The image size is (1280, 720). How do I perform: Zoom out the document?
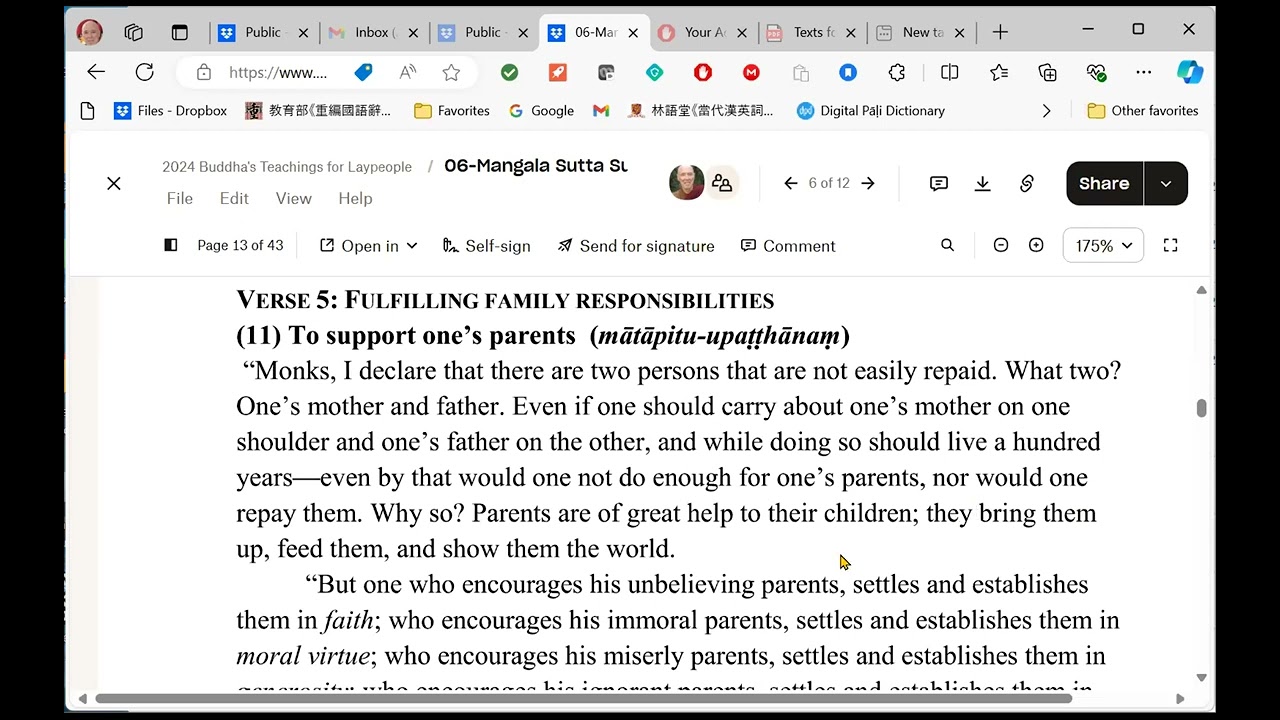tap(1000, 245)
